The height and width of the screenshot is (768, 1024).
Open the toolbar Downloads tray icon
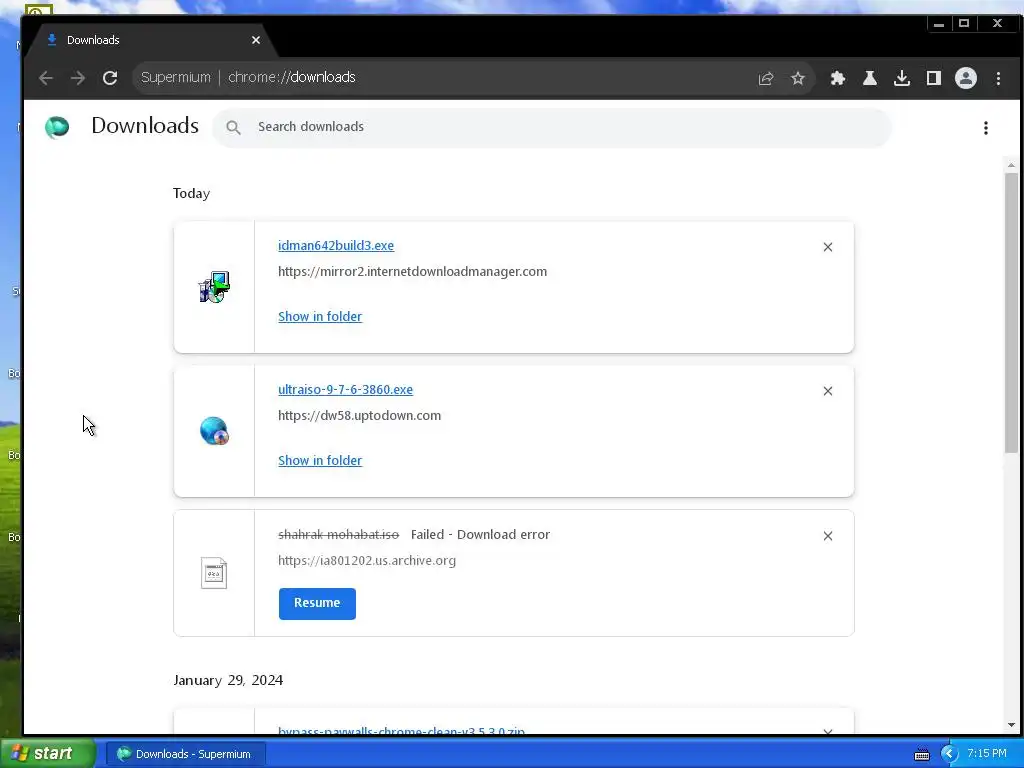(901, 78)
